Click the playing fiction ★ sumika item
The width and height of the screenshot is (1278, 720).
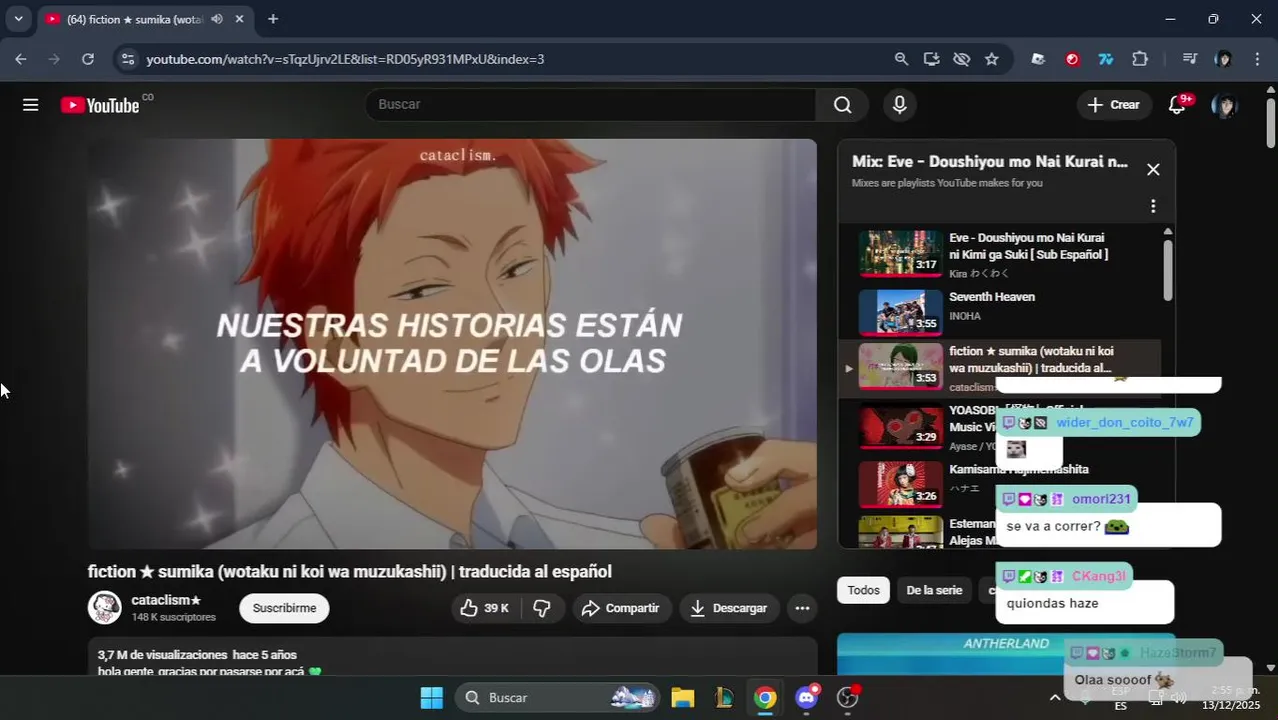(1000, 368)
